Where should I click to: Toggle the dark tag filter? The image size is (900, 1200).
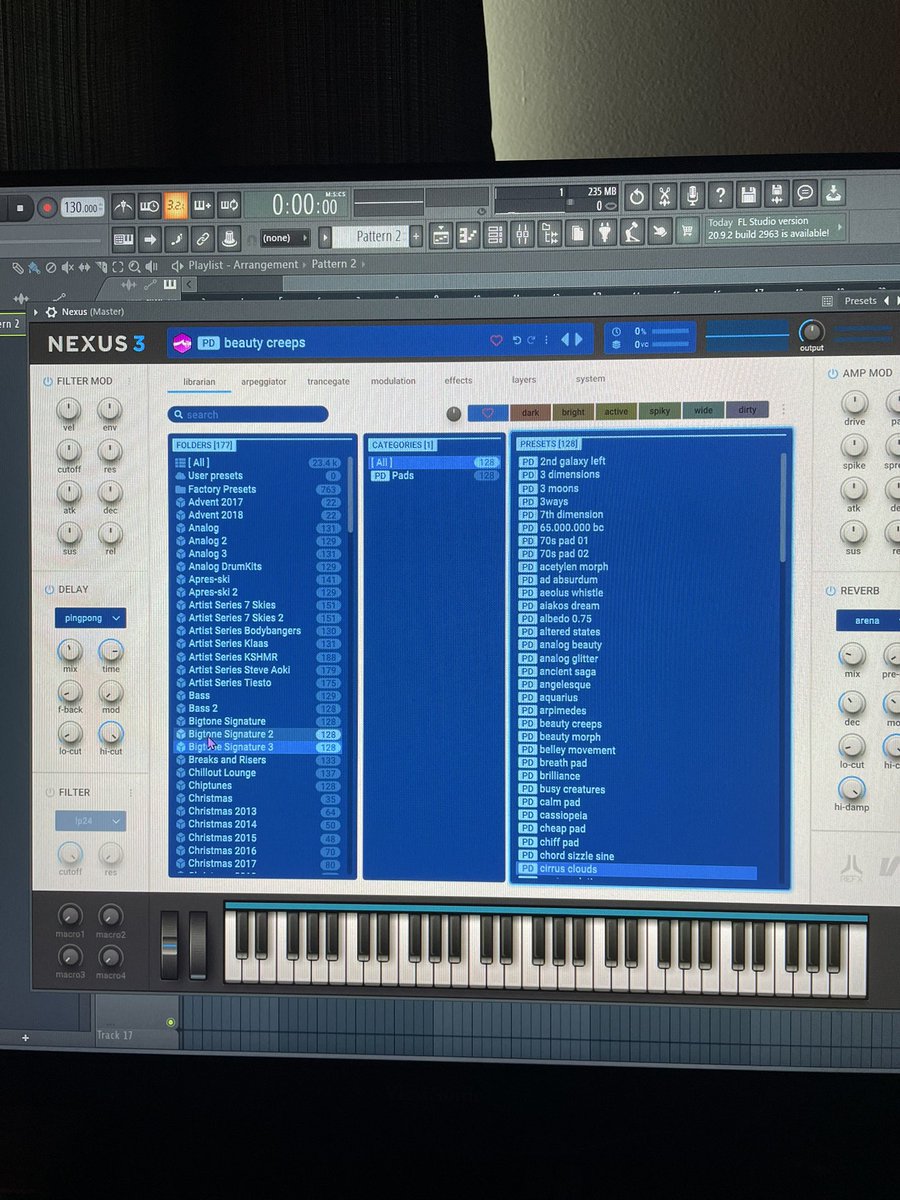530,412
